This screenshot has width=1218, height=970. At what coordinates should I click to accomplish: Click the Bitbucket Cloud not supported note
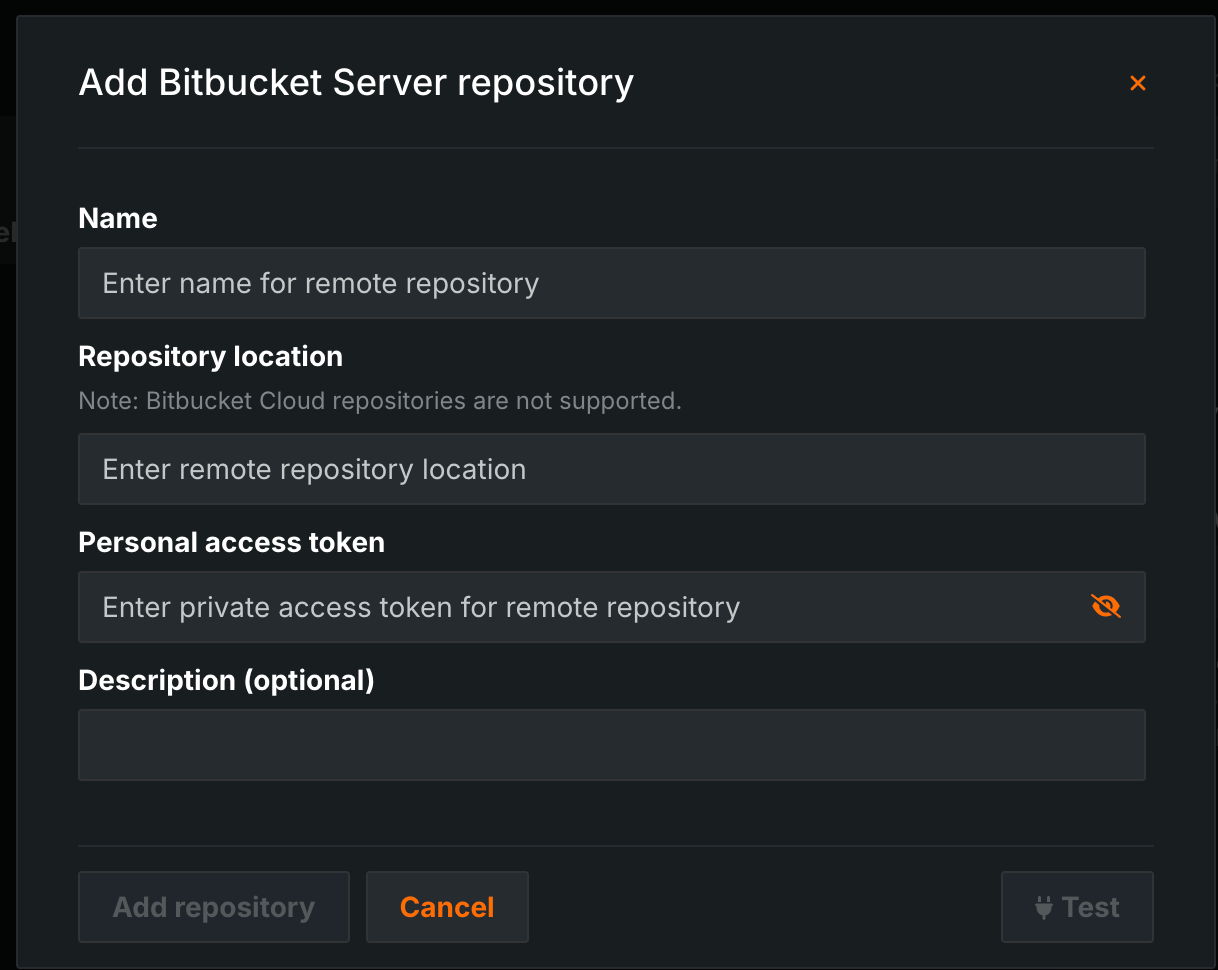point(380,401)
